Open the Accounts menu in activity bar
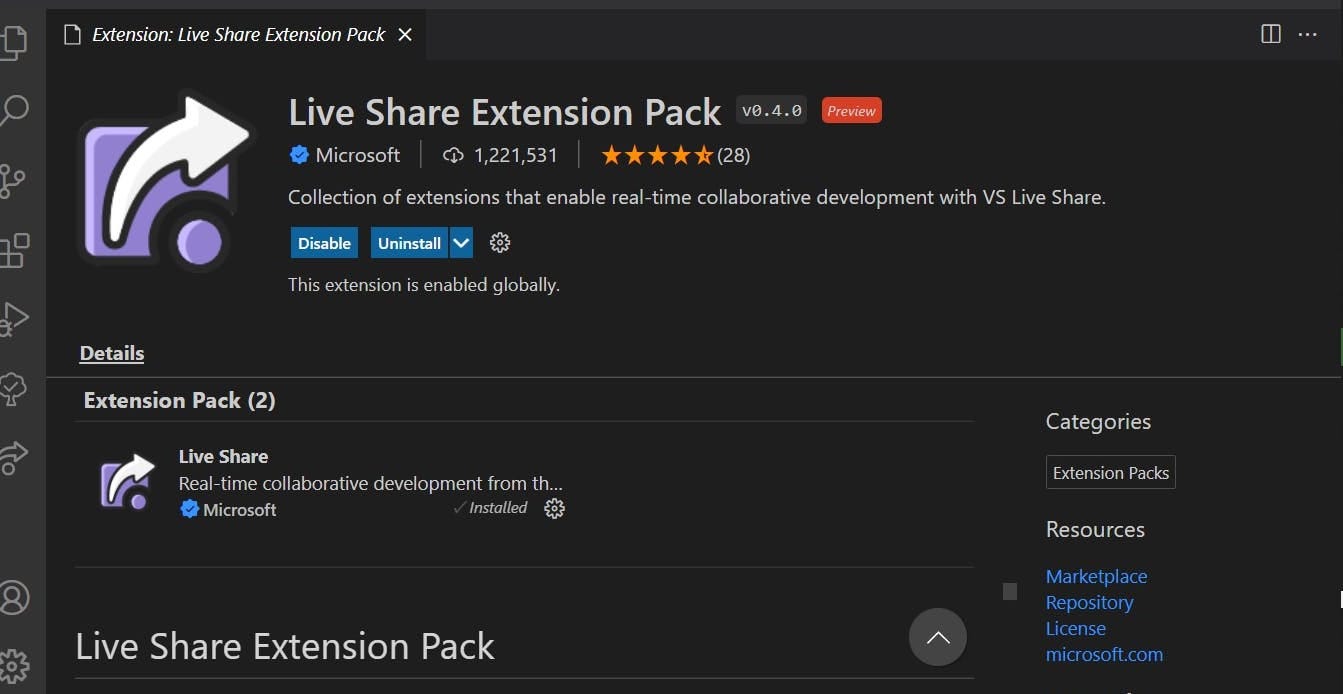Screen dimensions: 1343x694 [x=15, y=597]
